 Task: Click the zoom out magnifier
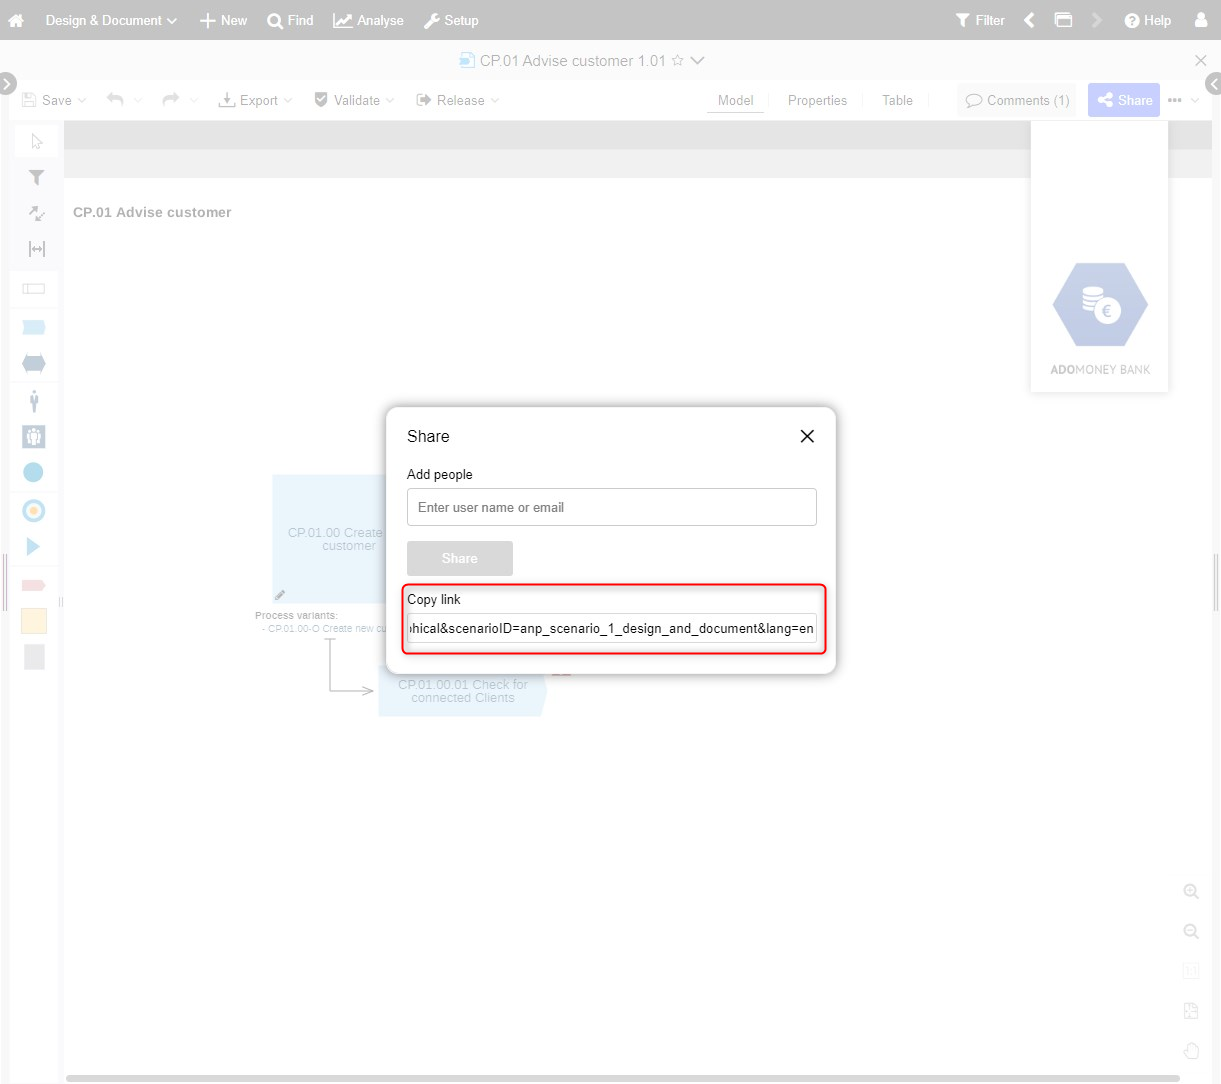click(1191, 931)
